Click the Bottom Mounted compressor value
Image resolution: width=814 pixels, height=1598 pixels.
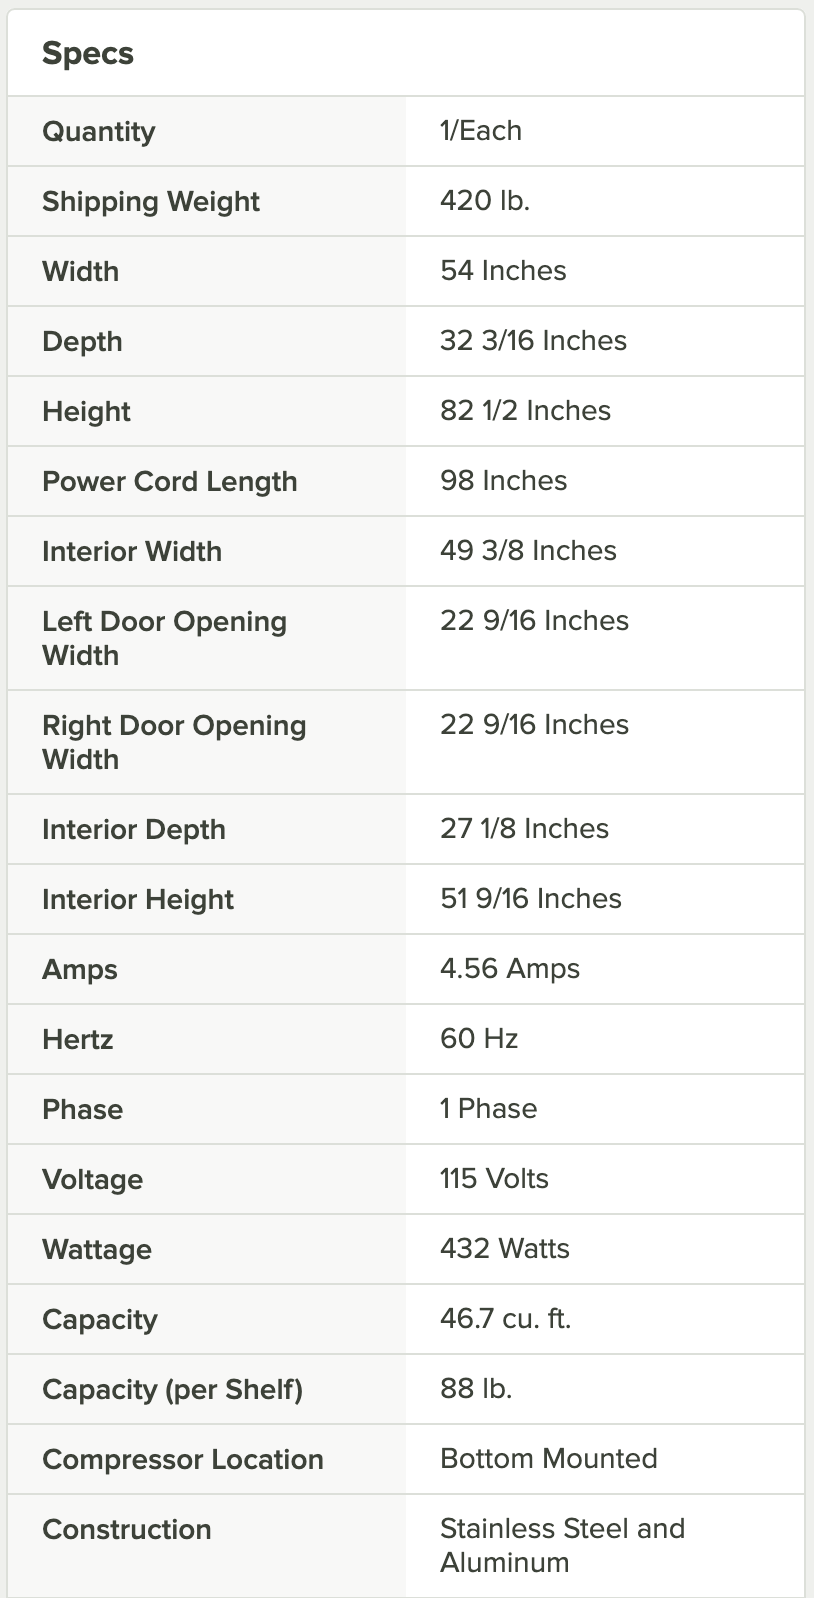[549, 1459]
